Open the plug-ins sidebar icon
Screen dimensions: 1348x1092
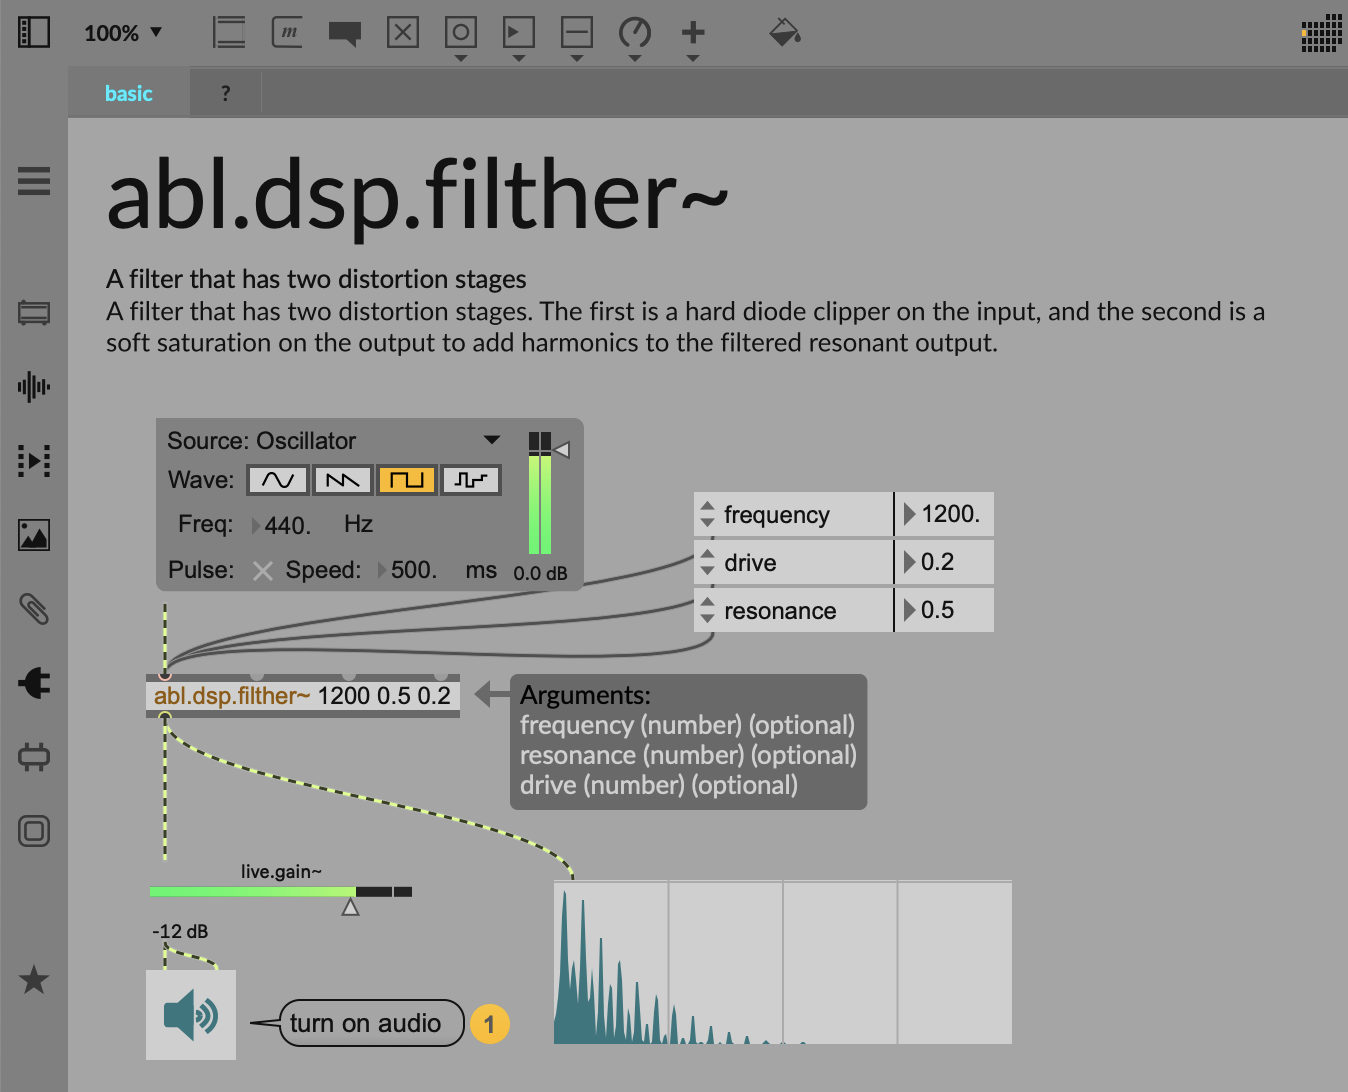pyautogui.click(x=34, y=683)
